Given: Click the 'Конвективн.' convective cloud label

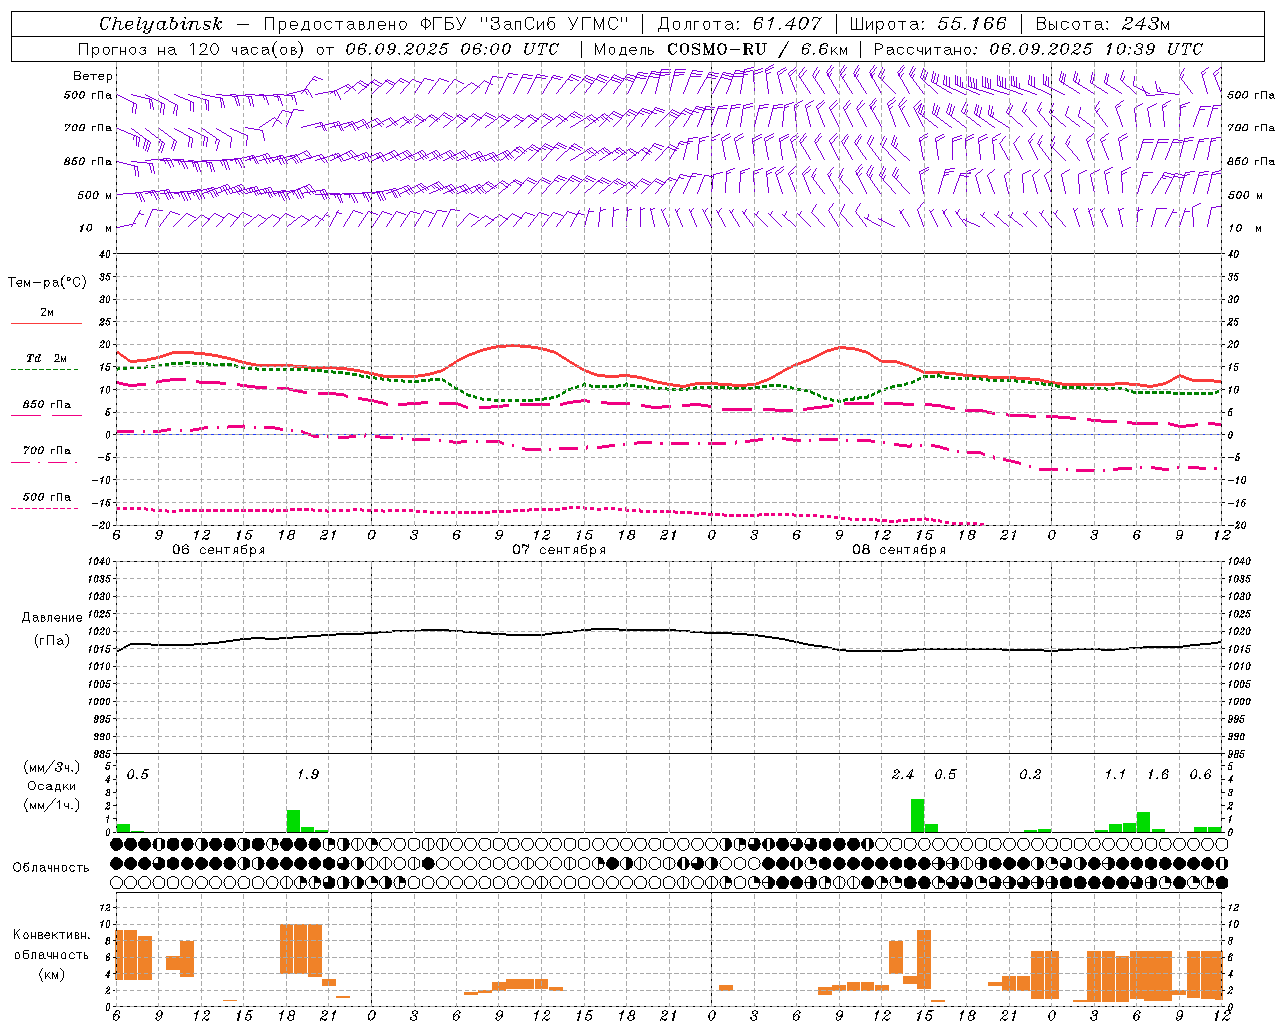Looking at the screenshot, I should pos(51,935).
